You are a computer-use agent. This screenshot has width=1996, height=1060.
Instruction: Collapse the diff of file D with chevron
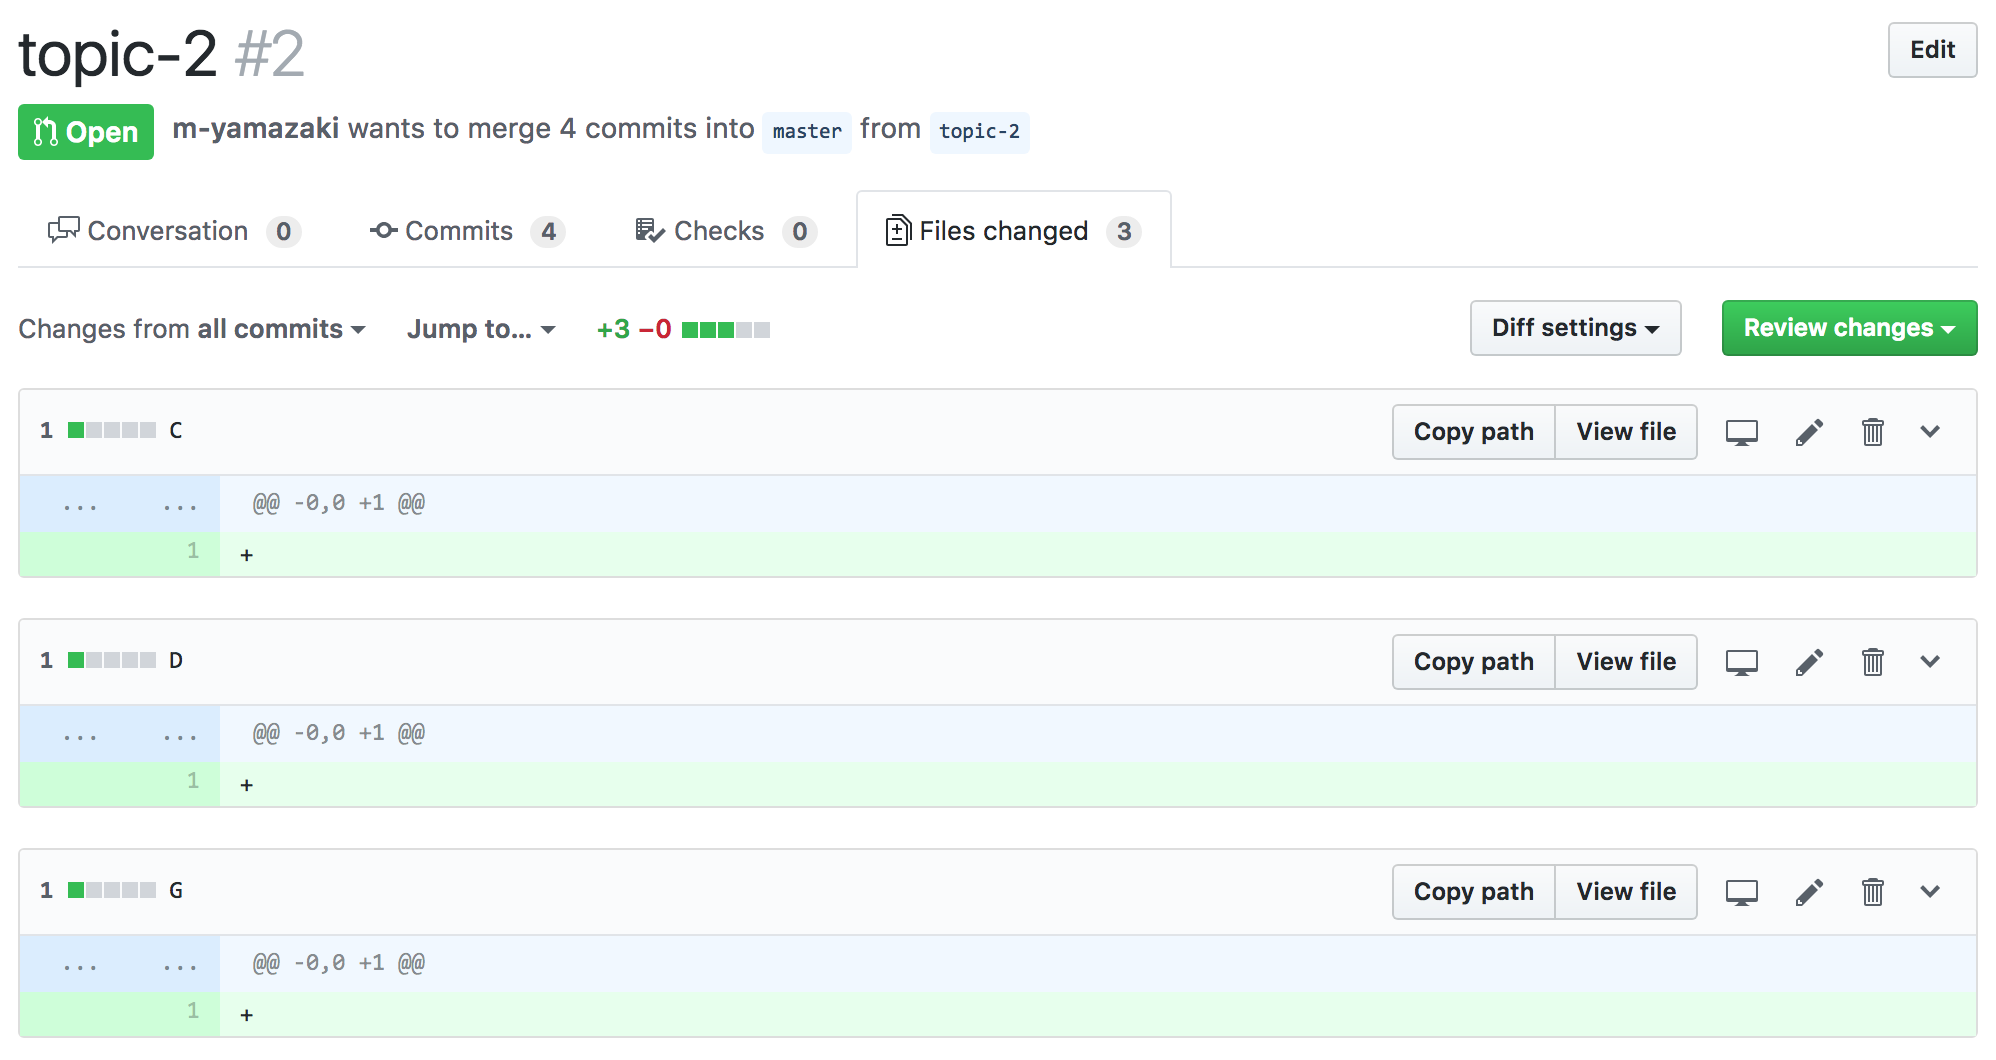pos(1930,662)
